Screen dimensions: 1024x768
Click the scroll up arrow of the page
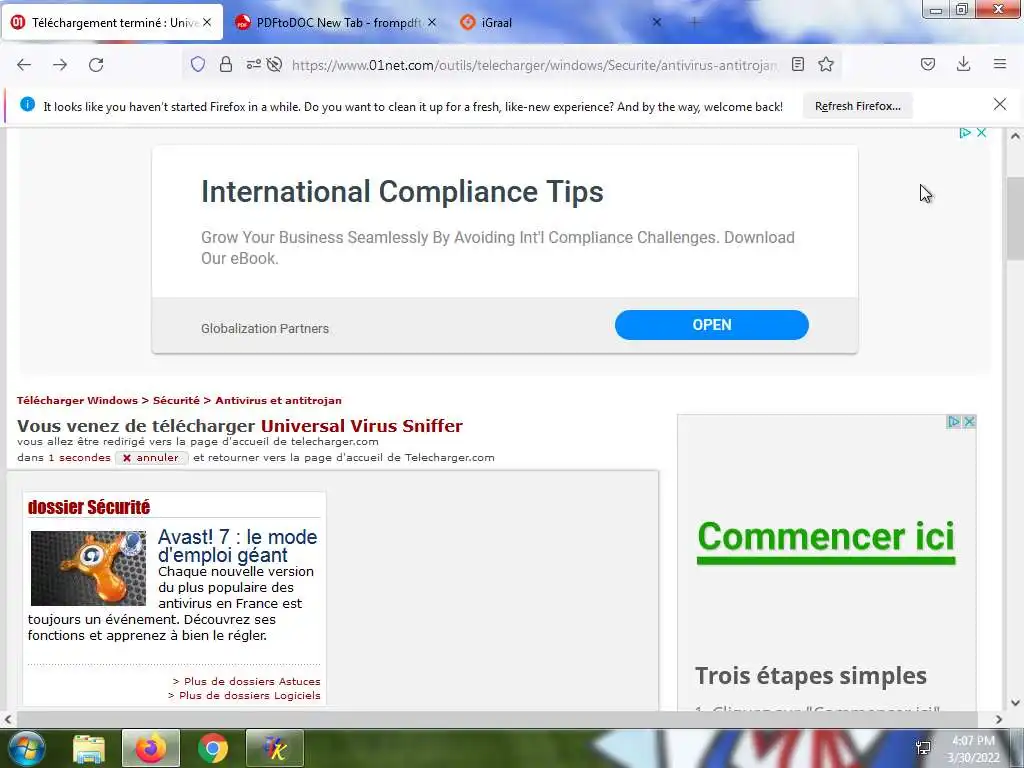(1015, 136)
